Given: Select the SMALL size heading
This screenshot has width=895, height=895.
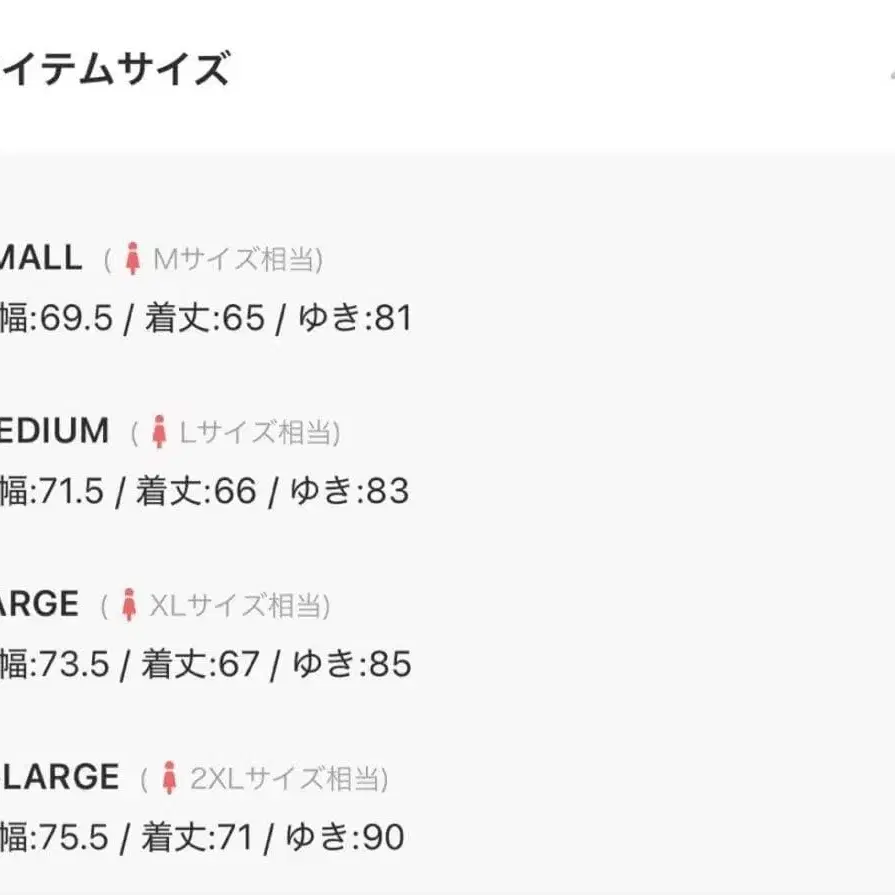Looking at the screenshot, I should [40, 258].
